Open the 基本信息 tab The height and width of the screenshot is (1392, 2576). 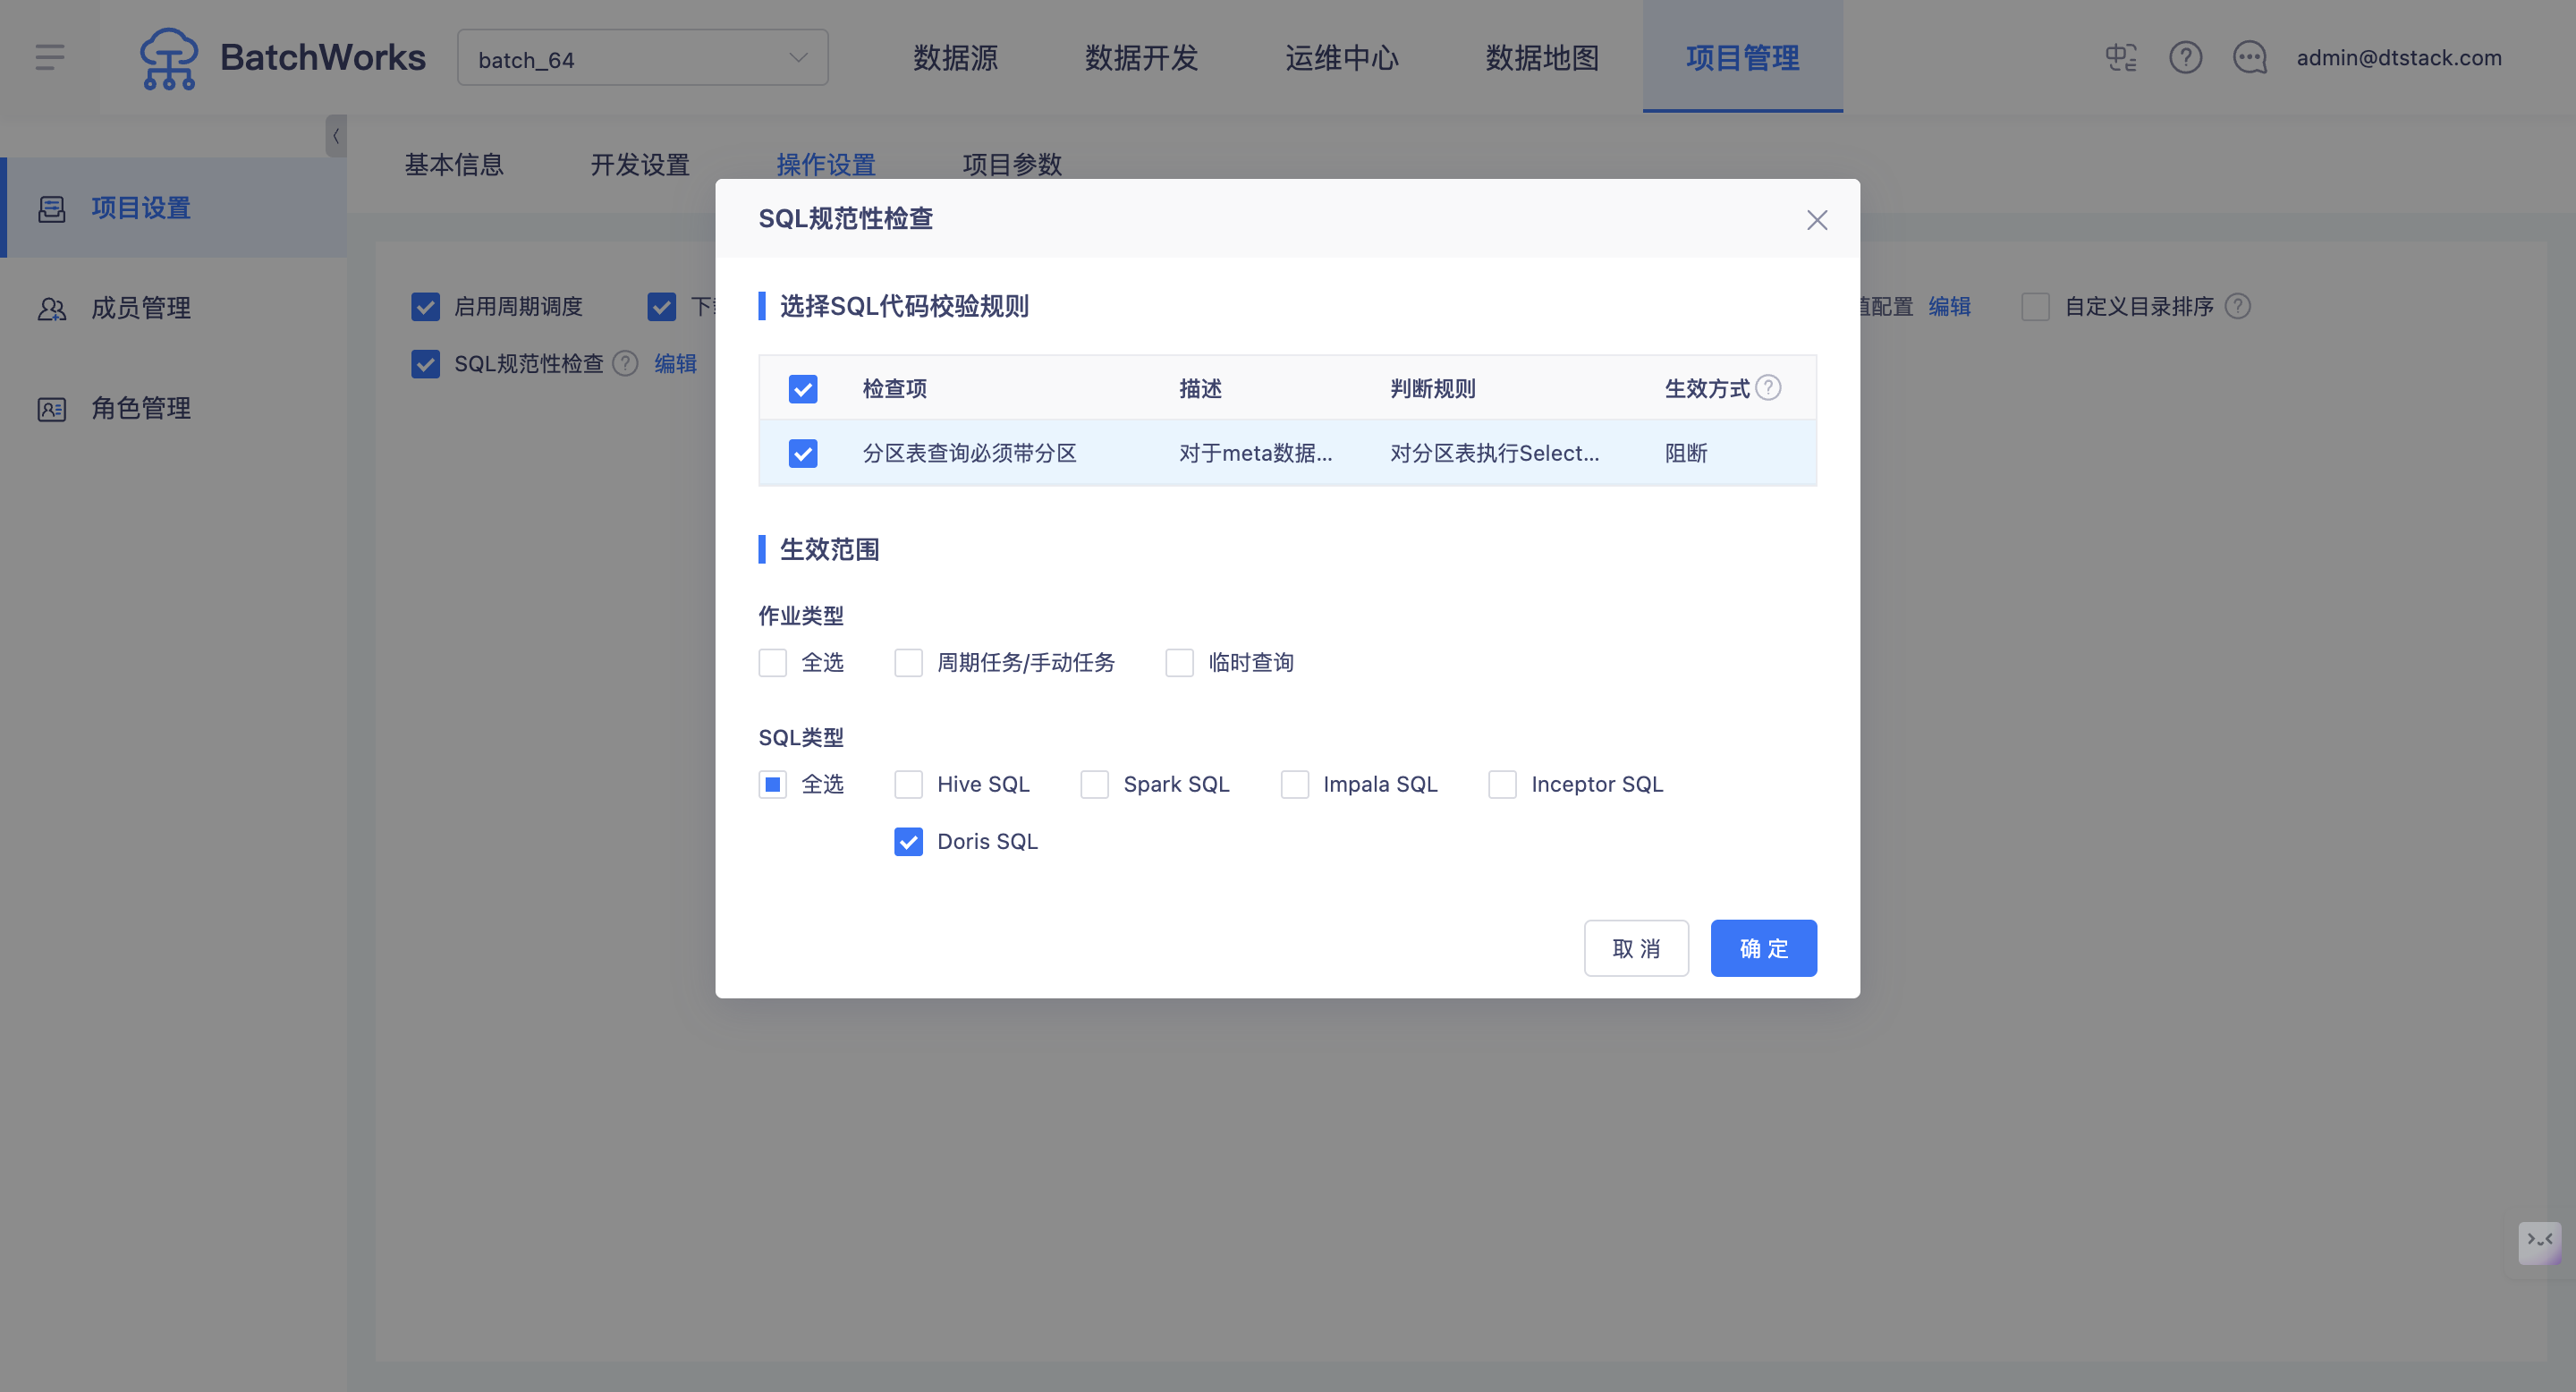(454, 164)
